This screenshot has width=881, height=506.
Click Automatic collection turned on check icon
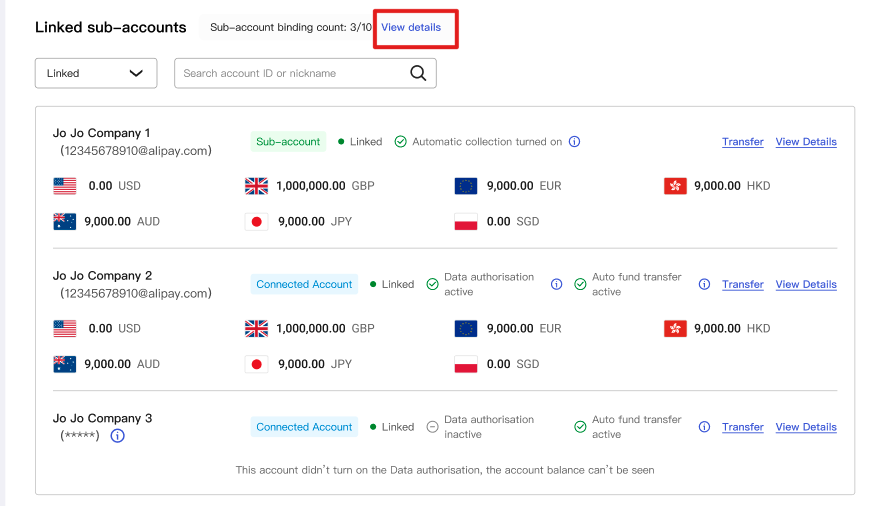[400, 142]
